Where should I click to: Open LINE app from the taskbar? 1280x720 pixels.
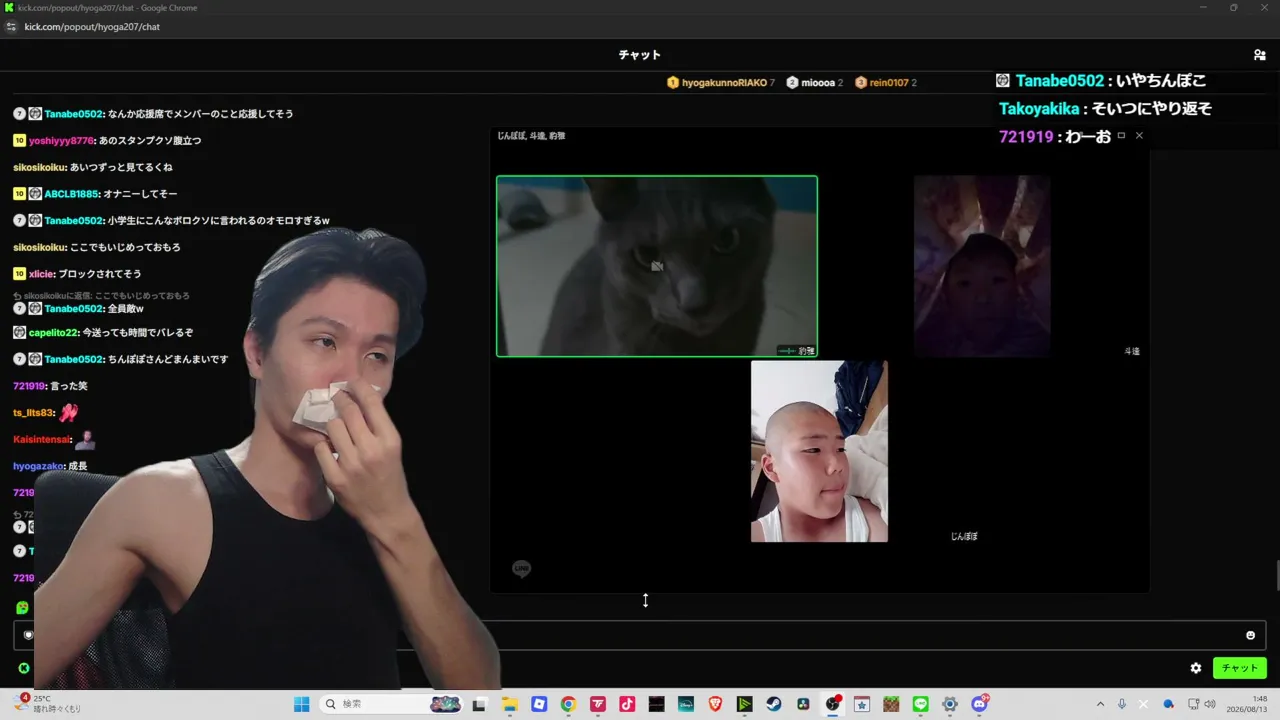coord(921,704)
